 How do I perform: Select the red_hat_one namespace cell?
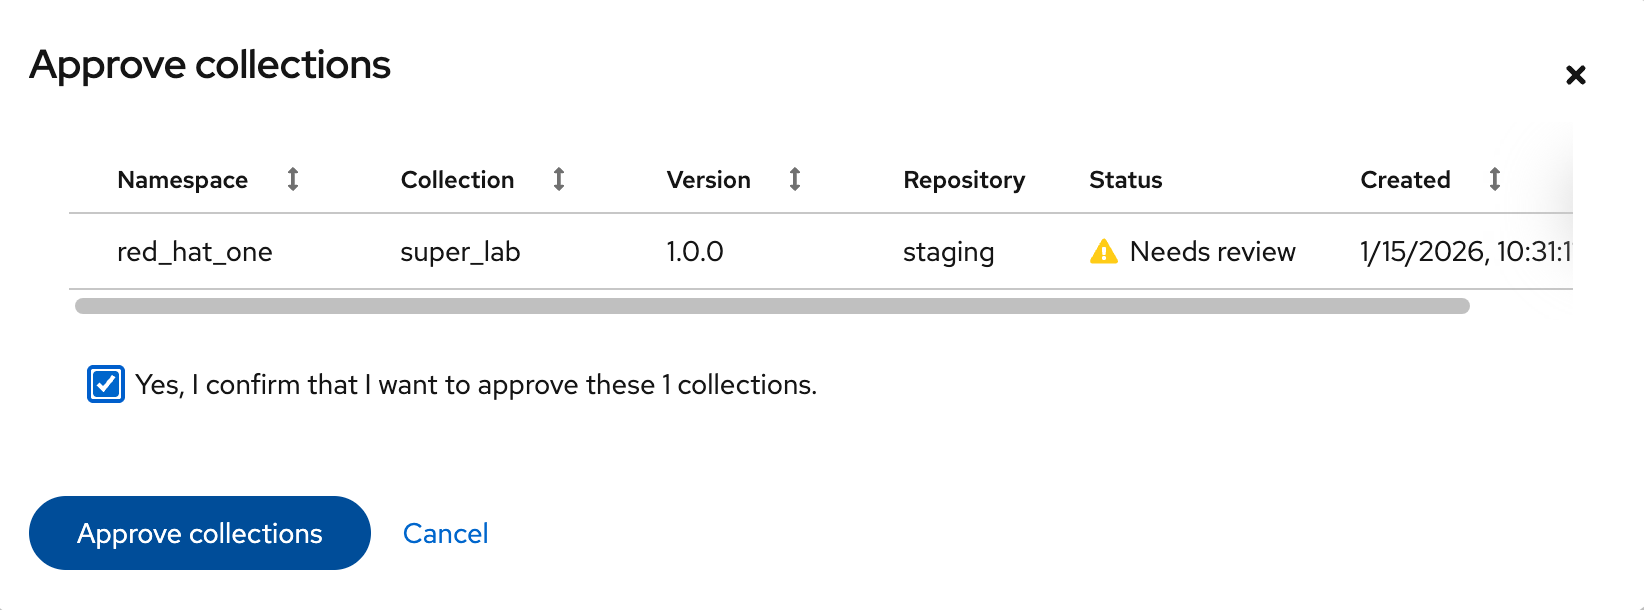click(x=194, y=252)
